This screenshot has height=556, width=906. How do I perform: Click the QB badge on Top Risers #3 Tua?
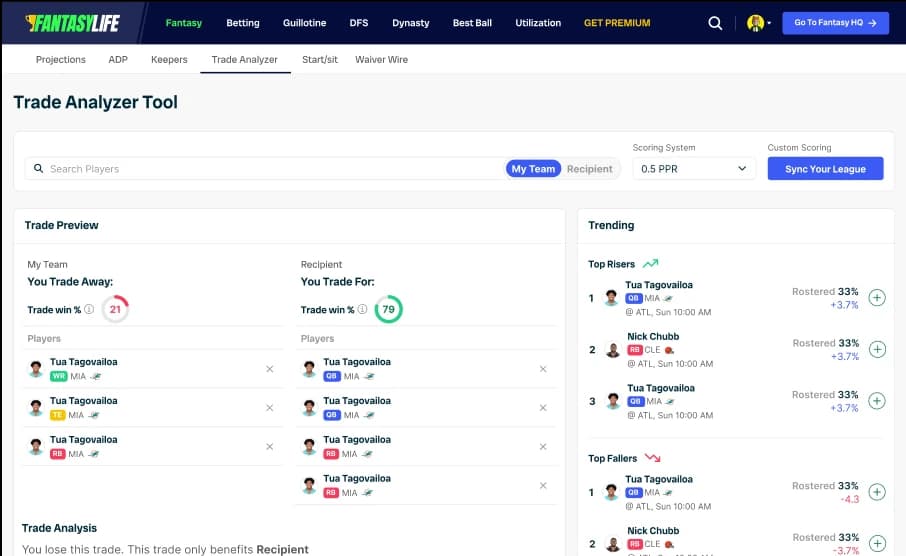tap(636, 401)
